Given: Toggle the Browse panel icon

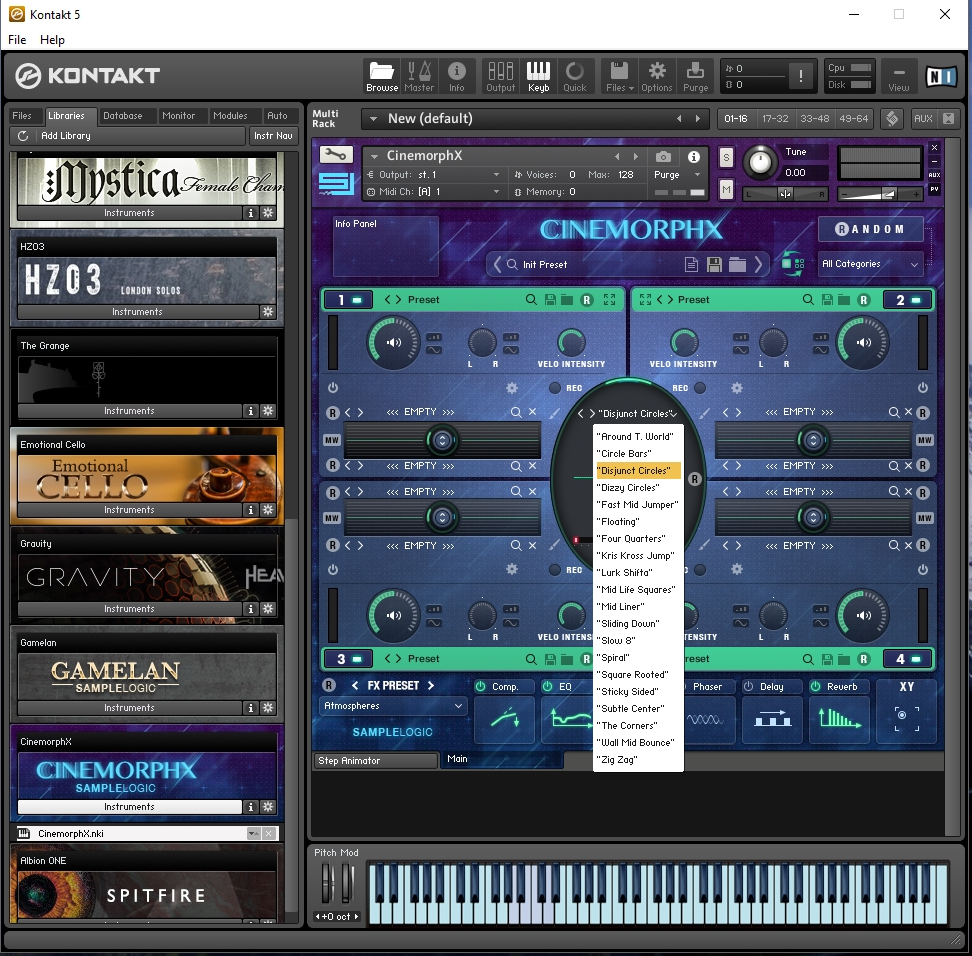Looking at the screenshot, I should coord(382,76).
